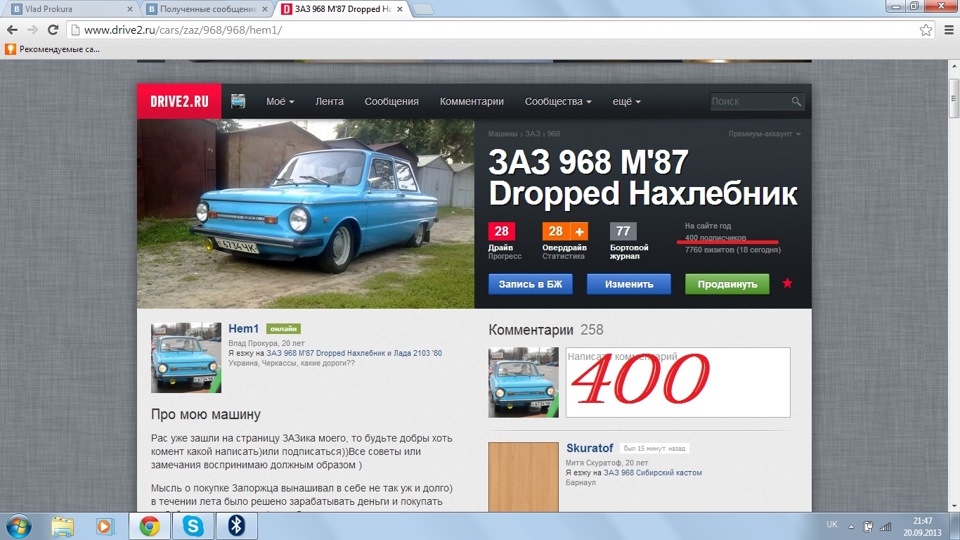This screenshot has height=540, width=960.
Task: Click Машины breadcrumb link
Action: (x=503, y=133)
